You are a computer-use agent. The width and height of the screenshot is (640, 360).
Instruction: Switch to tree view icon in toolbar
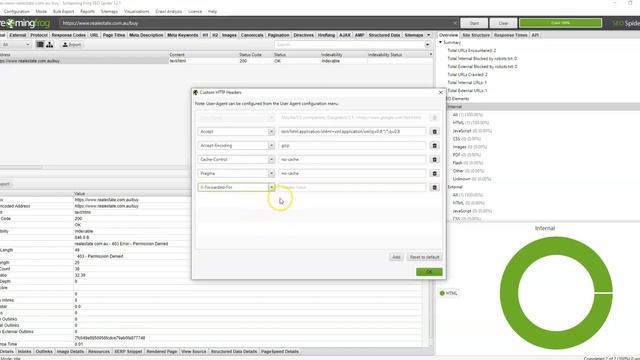tap(49, 44)
